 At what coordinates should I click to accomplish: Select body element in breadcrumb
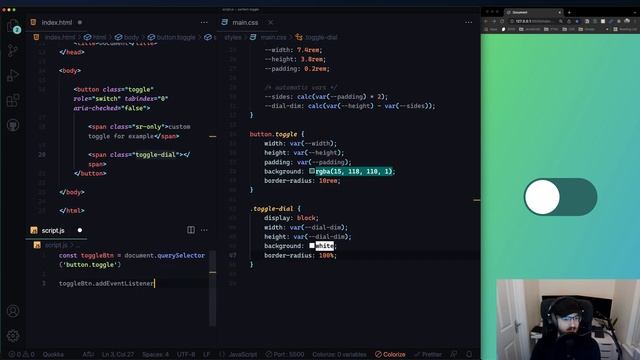[127, 37]
